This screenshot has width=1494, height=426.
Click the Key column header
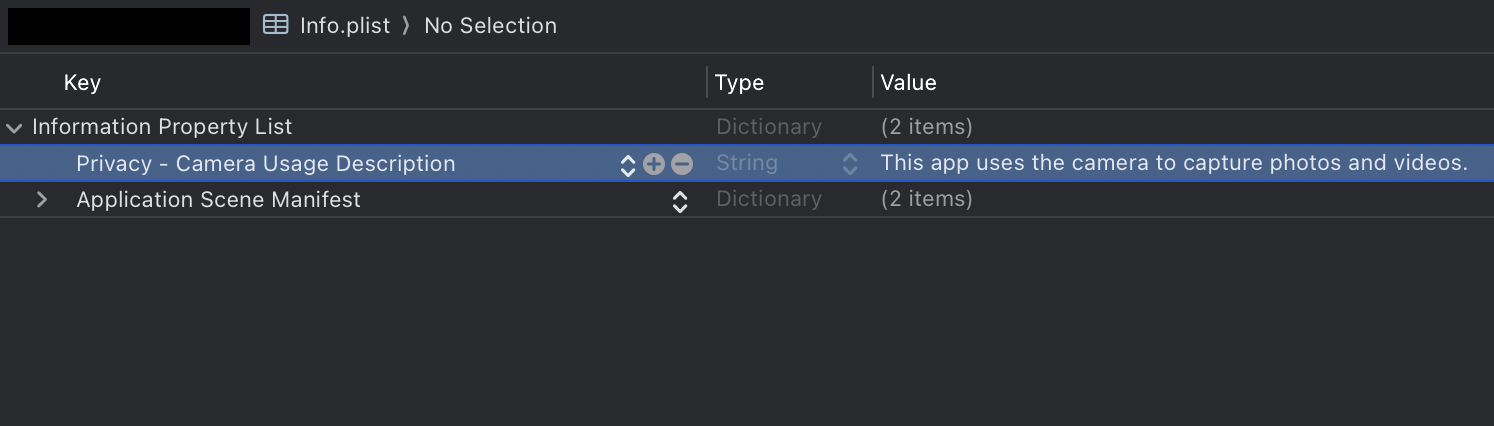click(82, 82)
